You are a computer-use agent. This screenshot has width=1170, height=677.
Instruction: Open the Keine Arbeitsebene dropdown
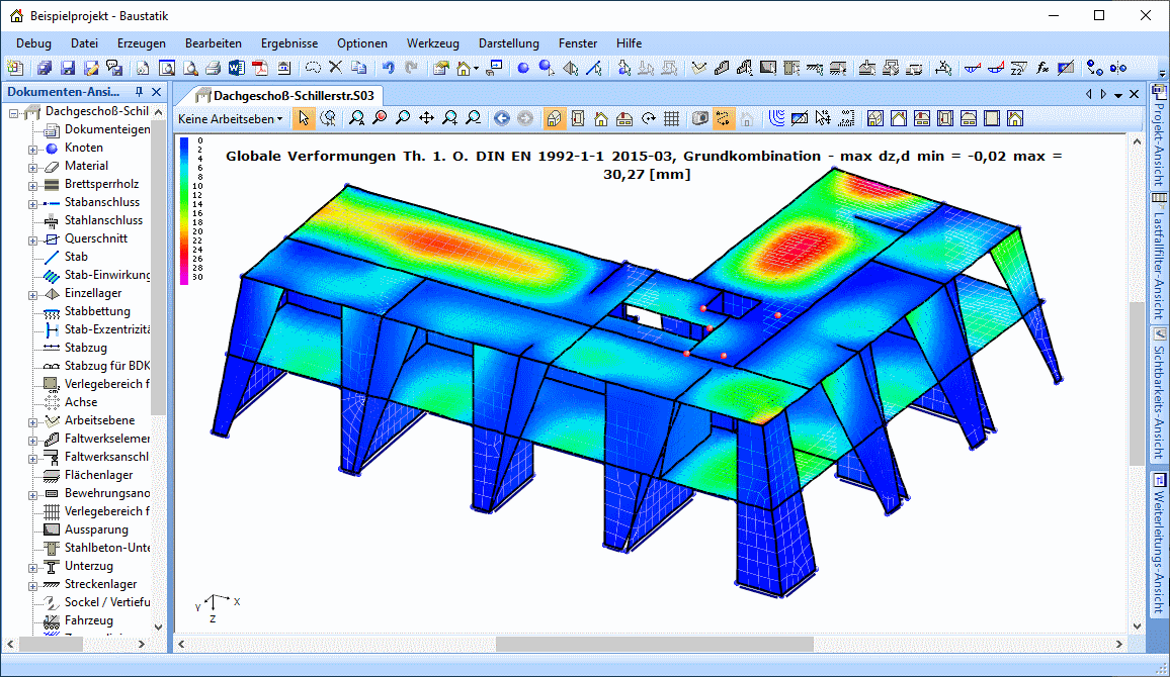click(230, 118)
